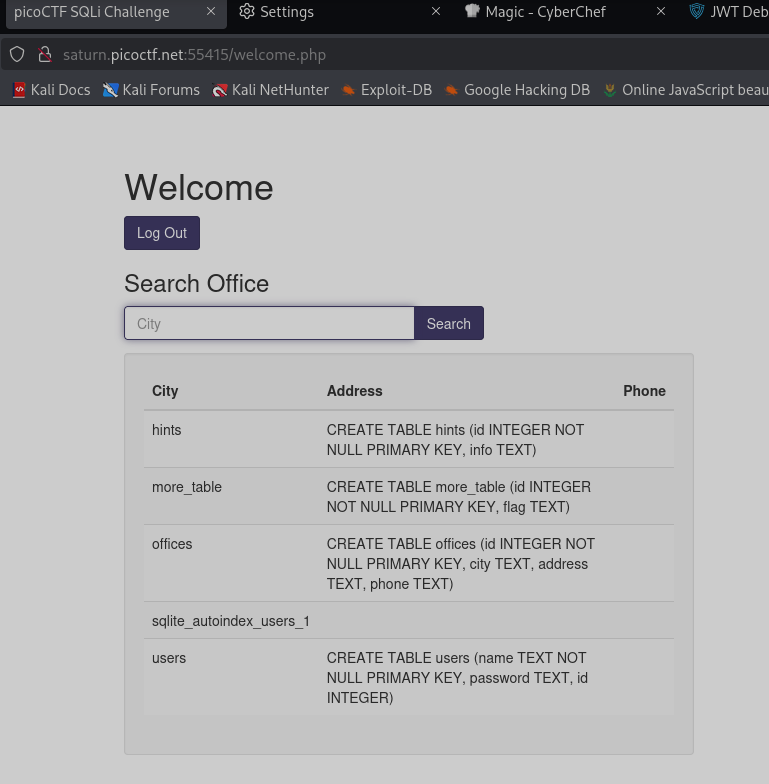Switch to the Magic - CyberChef tab

point(545,12)
